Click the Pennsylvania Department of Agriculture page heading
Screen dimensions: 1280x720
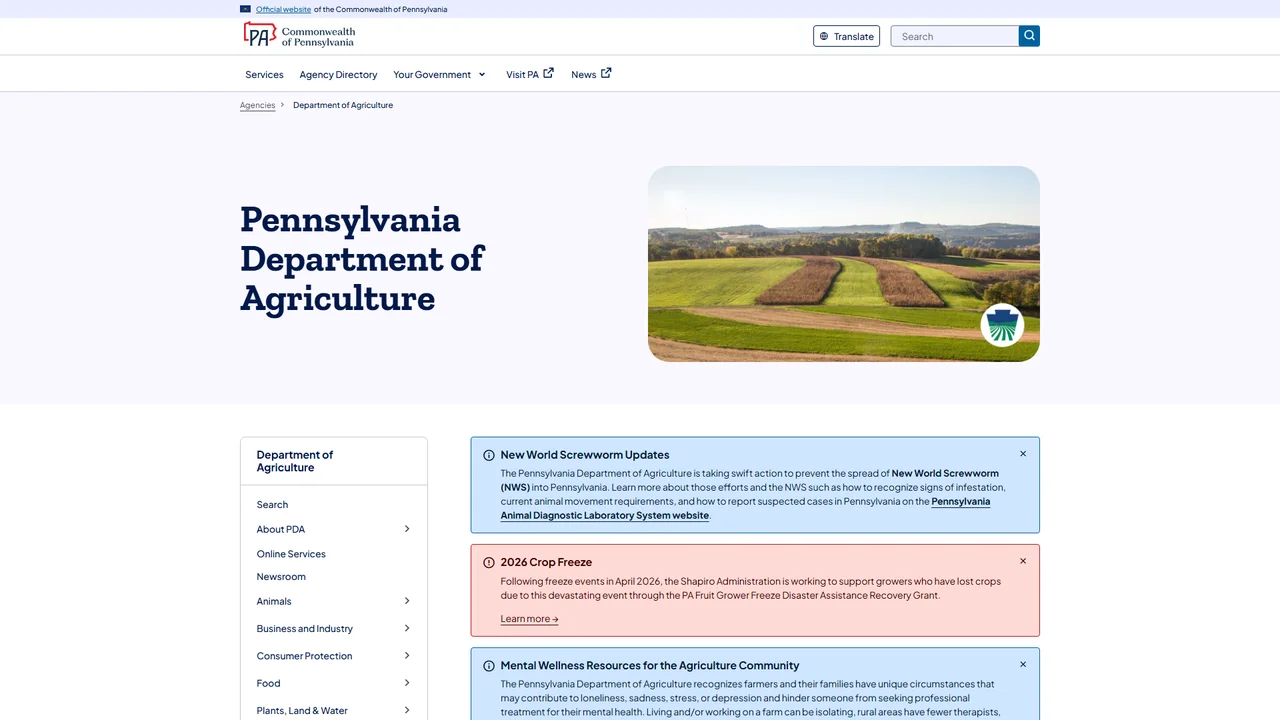click(362, 259)
